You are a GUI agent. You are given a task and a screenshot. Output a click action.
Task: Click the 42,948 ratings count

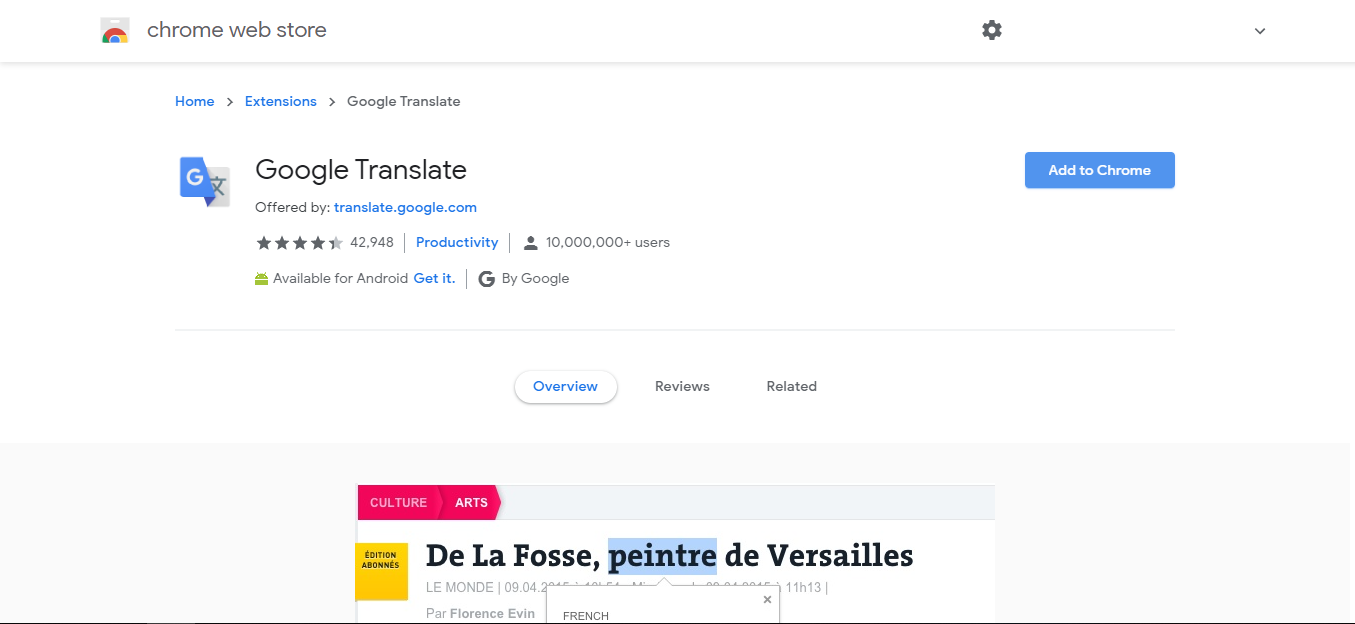[372, 242]
